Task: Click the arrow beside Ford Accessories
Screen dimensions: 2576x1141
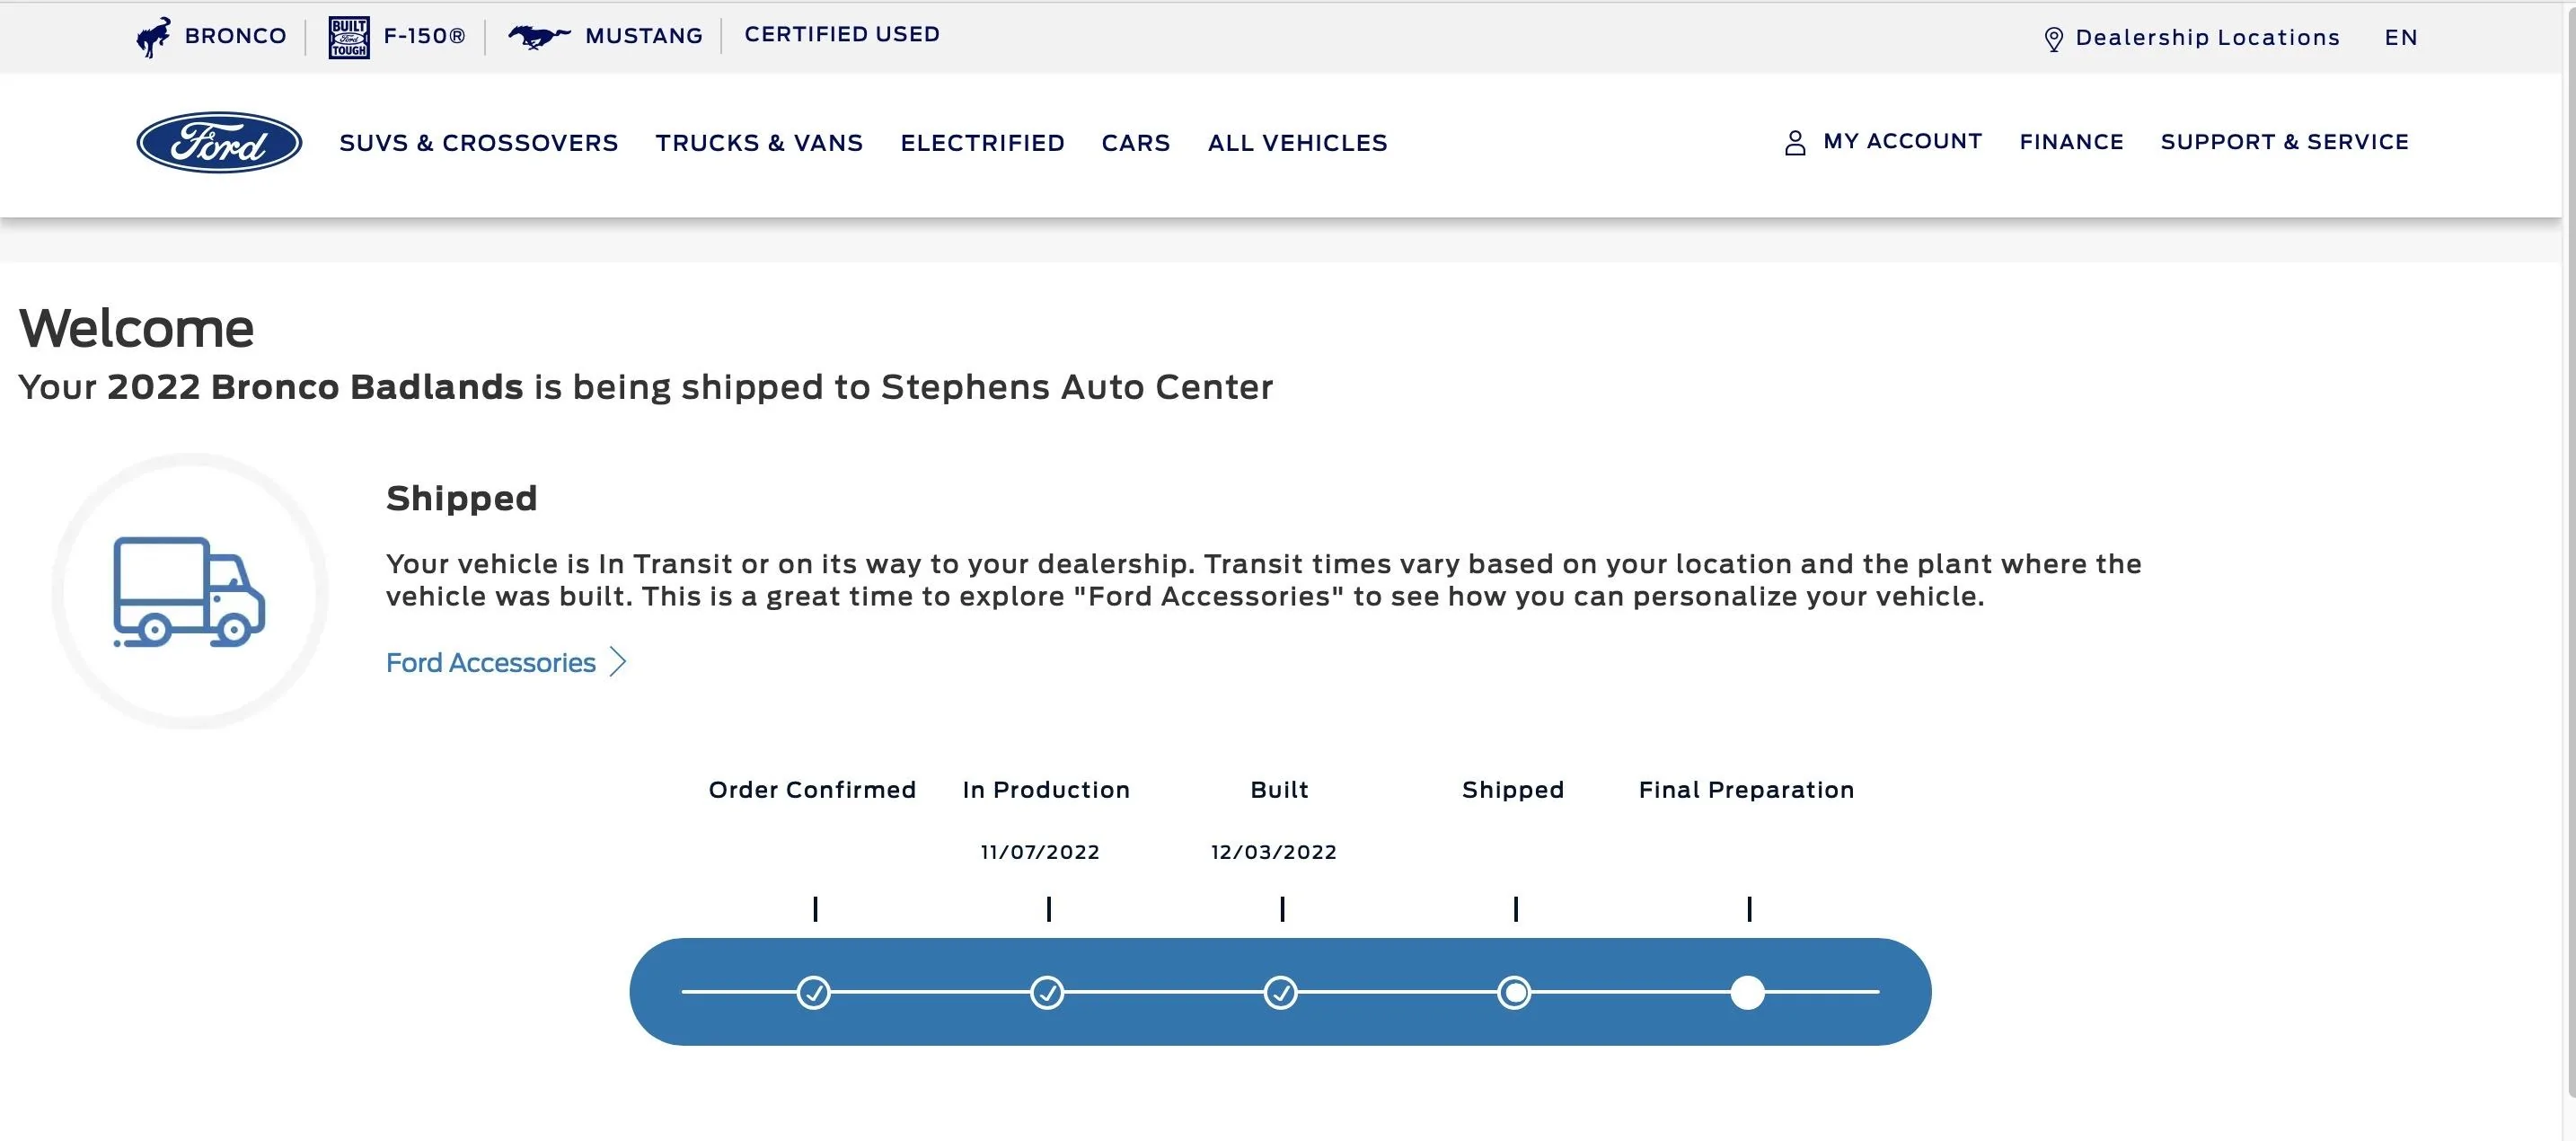Action: coord(618,662)
